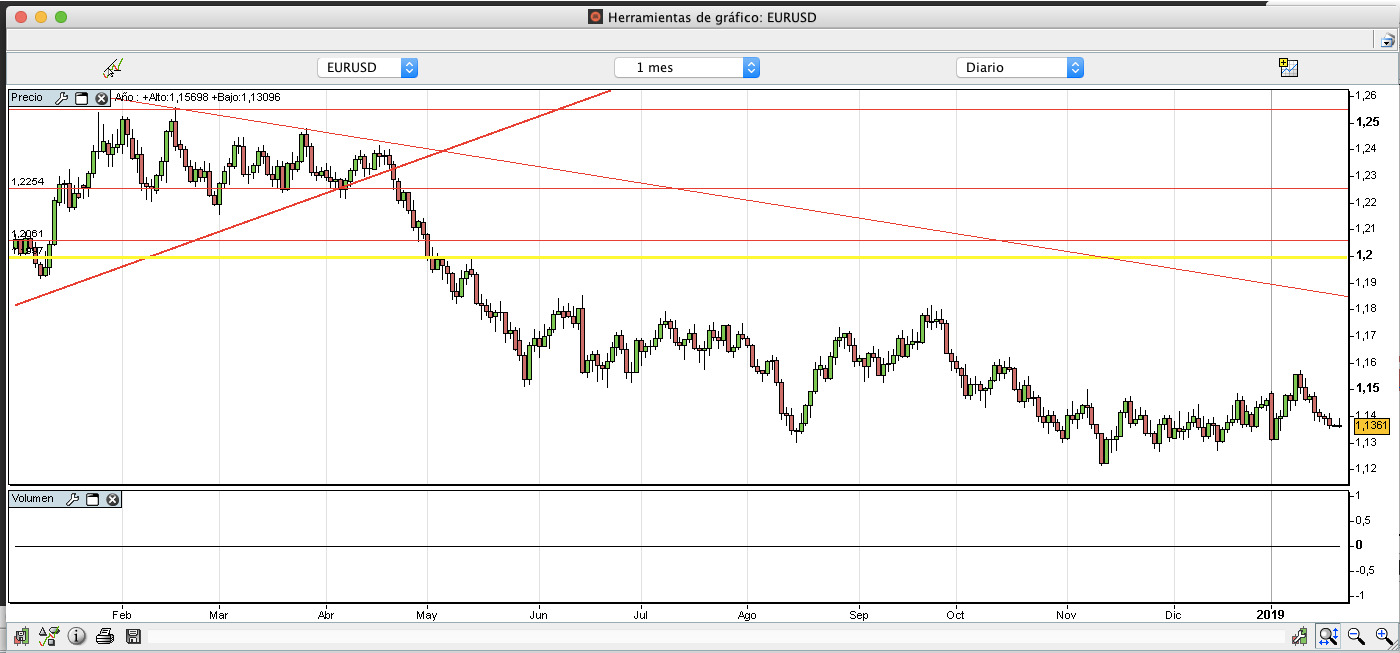Open the Diario timeframe dropdown
1400x653 pixels.
coord(1020,68)
